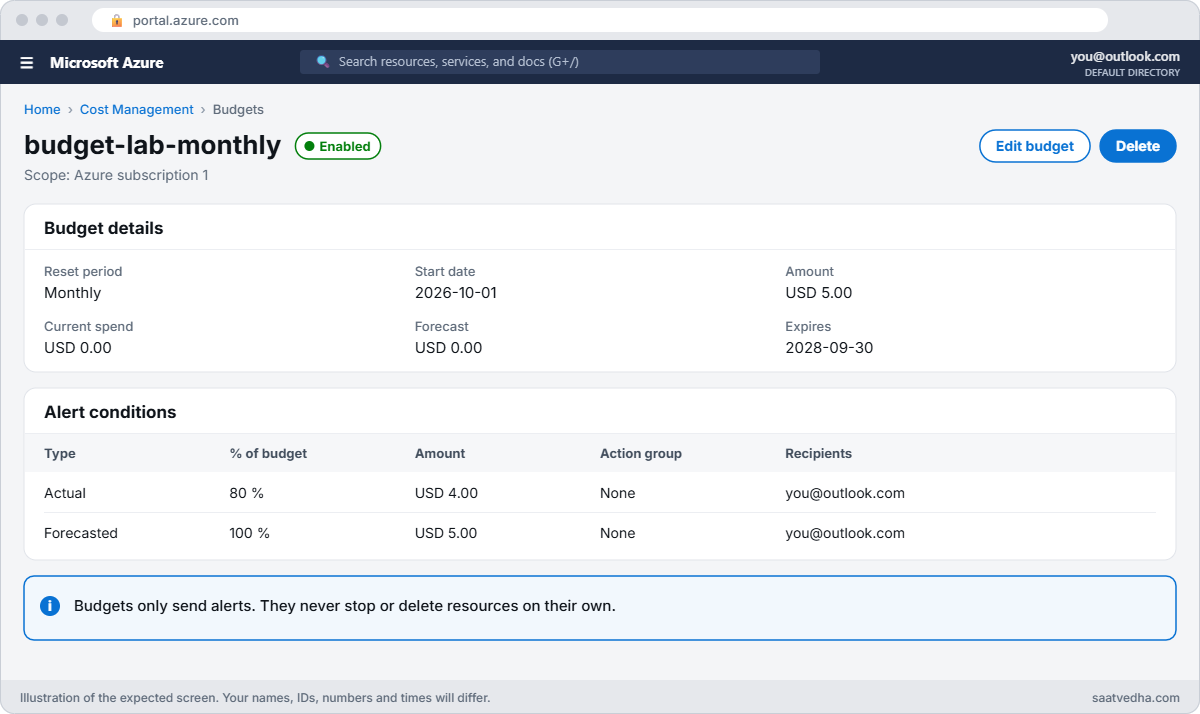Click the Expires label

point(808,326)
